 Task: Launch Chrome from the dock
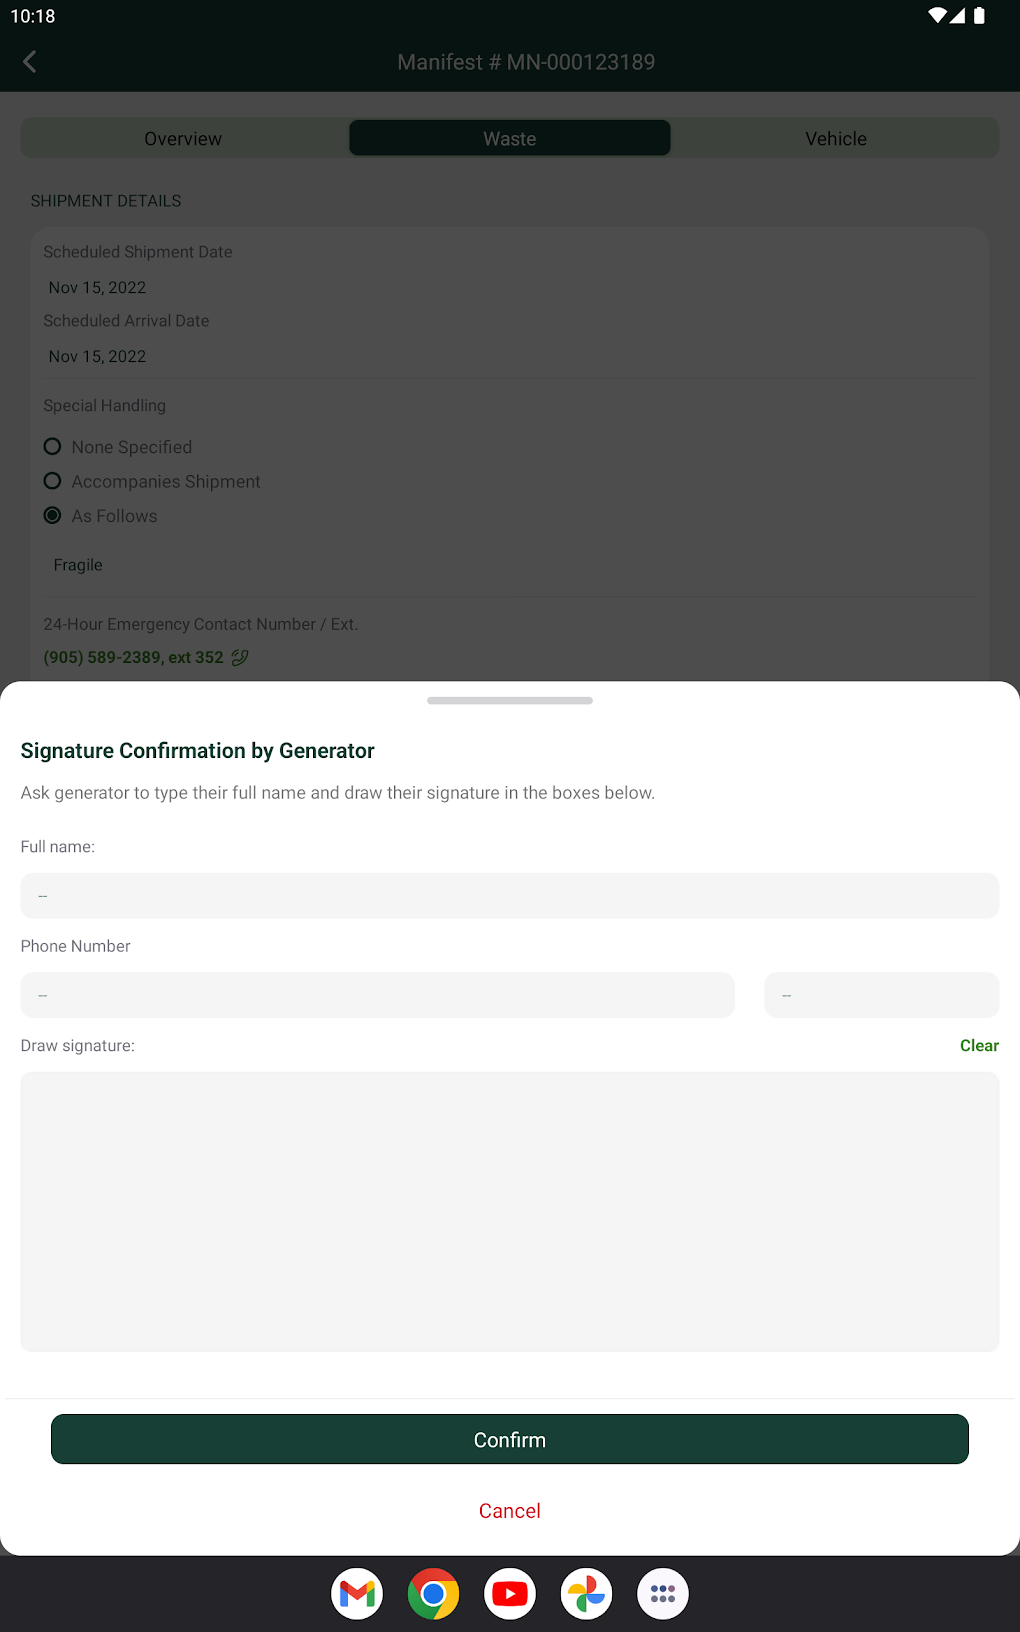pos(433,1593)
